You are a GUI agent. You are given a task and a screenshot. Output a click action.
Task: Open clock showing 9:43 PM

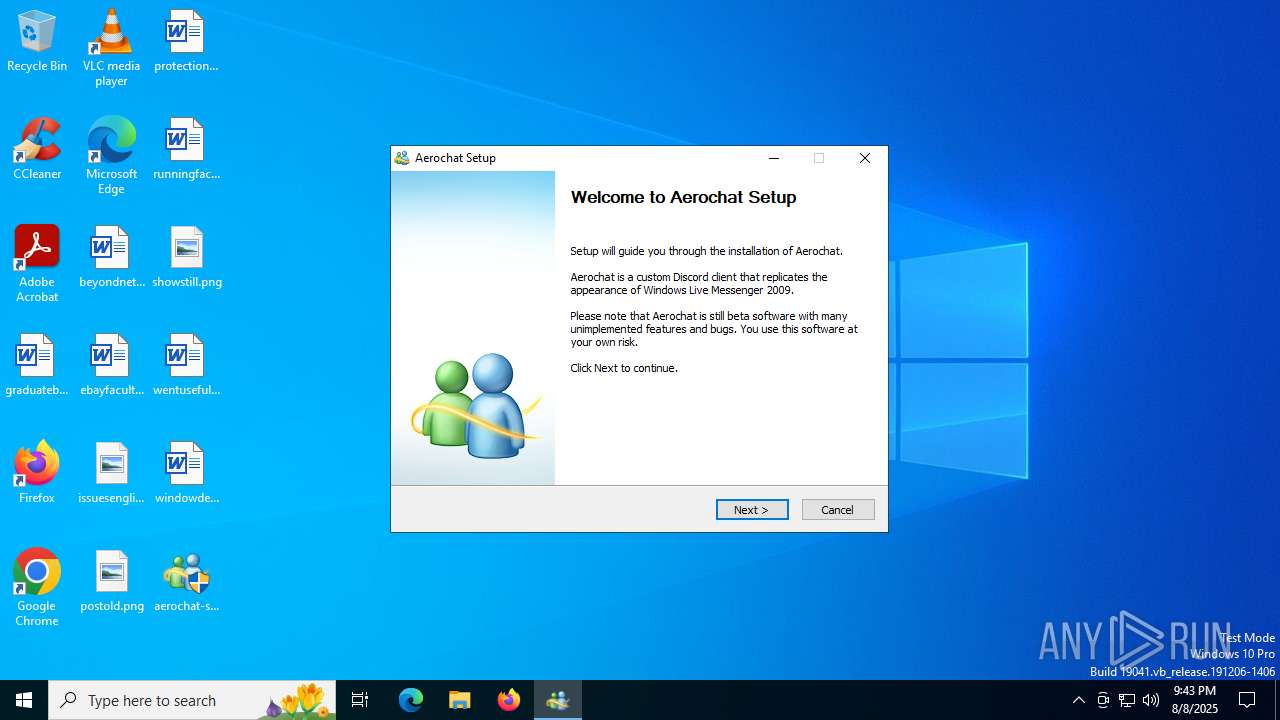1194,700
